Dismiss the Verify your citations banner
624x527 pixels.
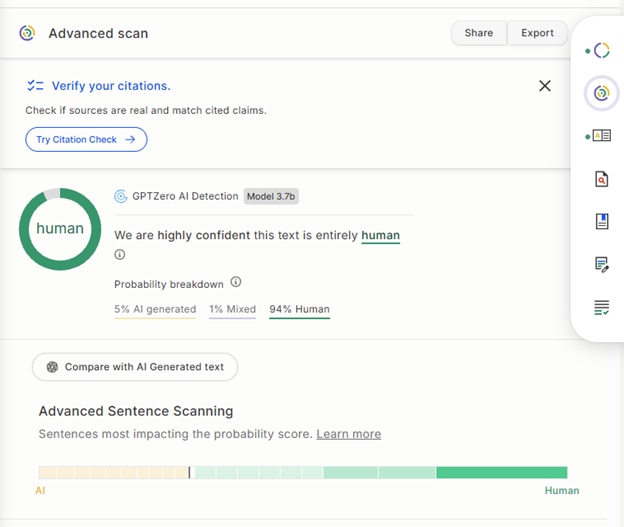[x=545, y=86]
